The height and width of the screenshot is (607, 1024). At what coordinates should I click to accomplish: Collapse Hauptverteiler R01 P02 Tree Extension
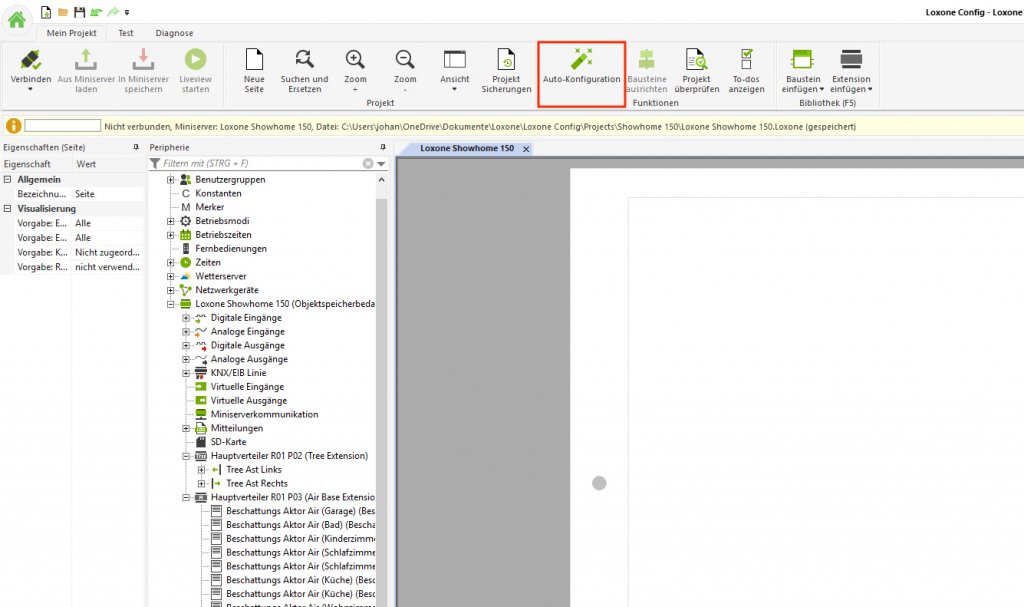(186, 456)
